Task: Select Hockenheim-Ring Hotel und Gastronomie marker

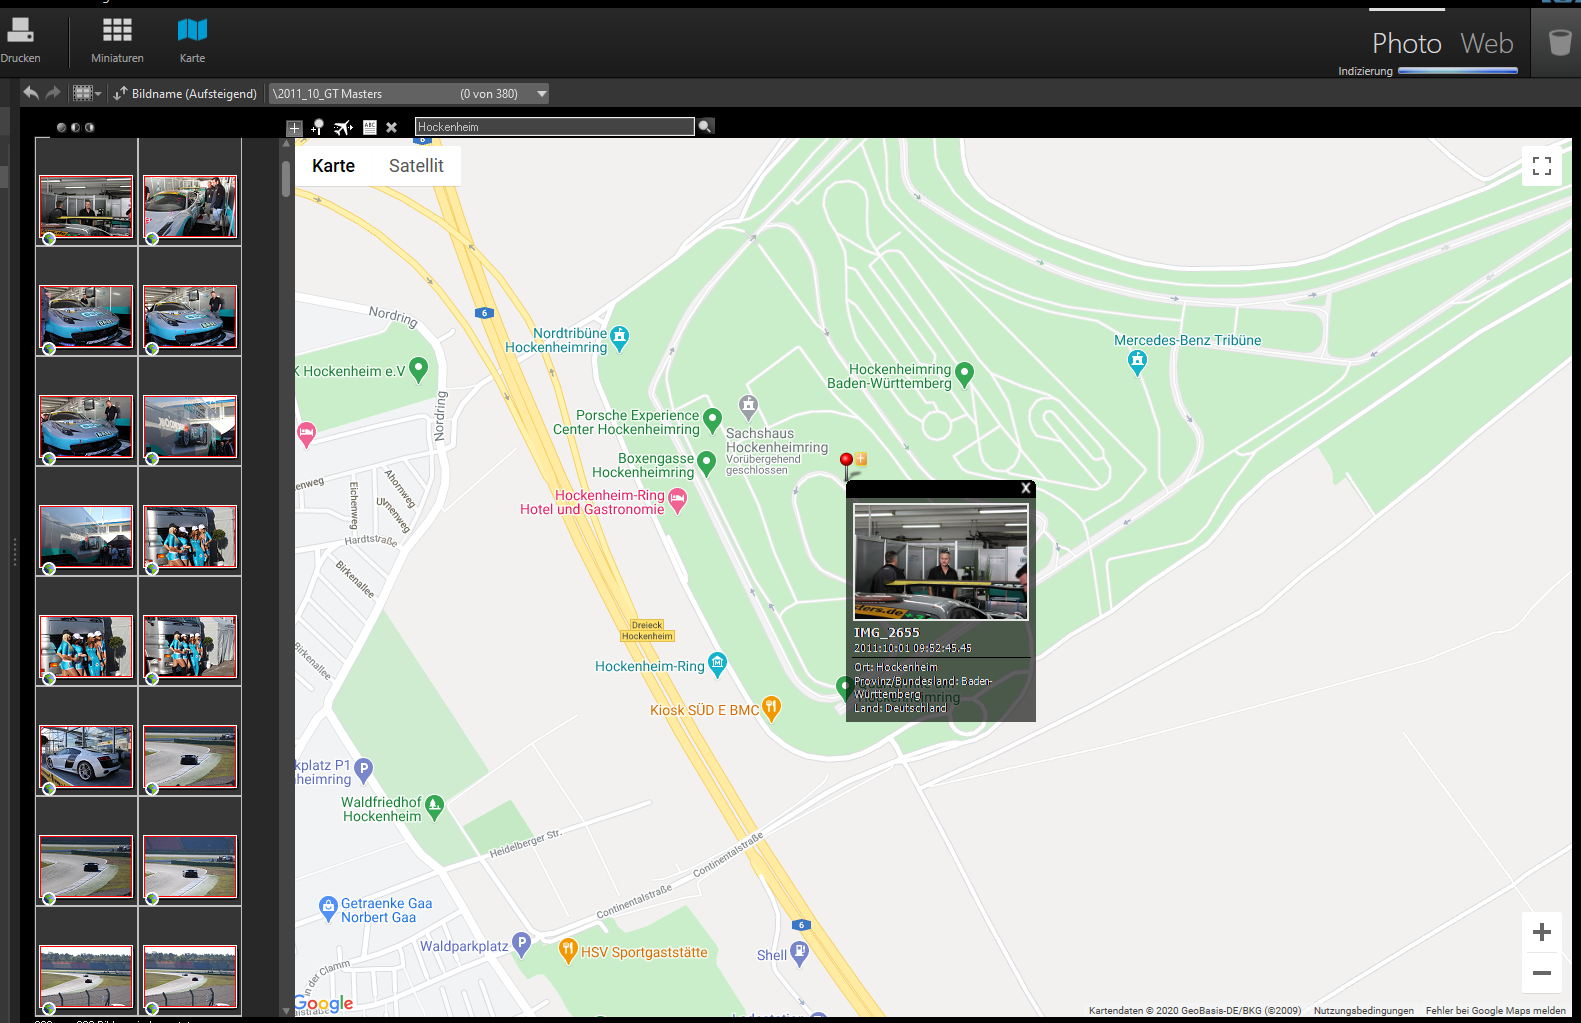Action: [x=678, y=500]
